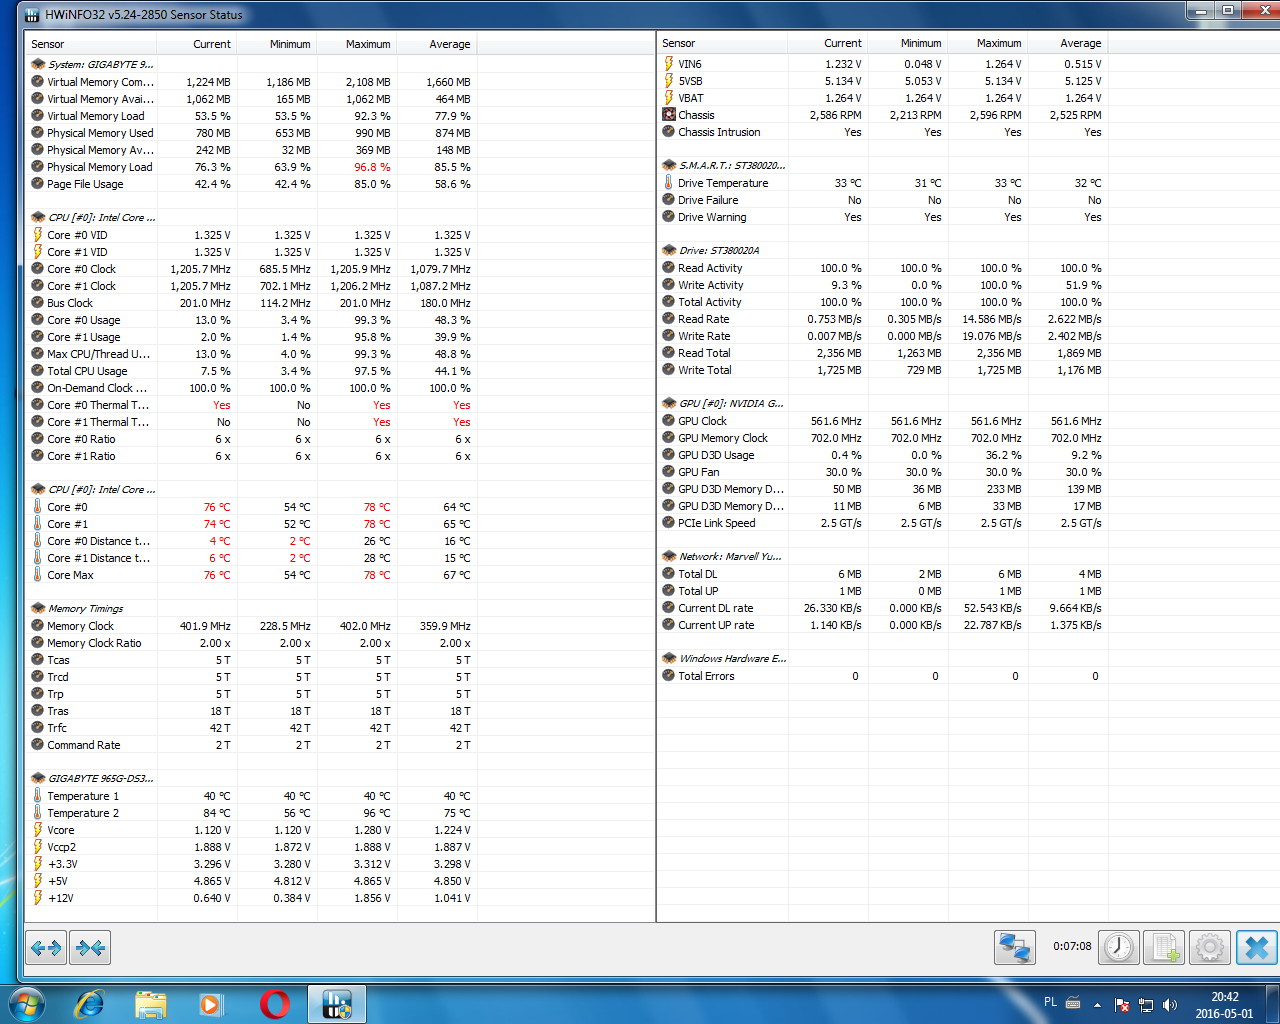Click the 685.5 MHz minimum clock value
The height and width of the screenshot is (1024, 1280).
tap(285, 269)
